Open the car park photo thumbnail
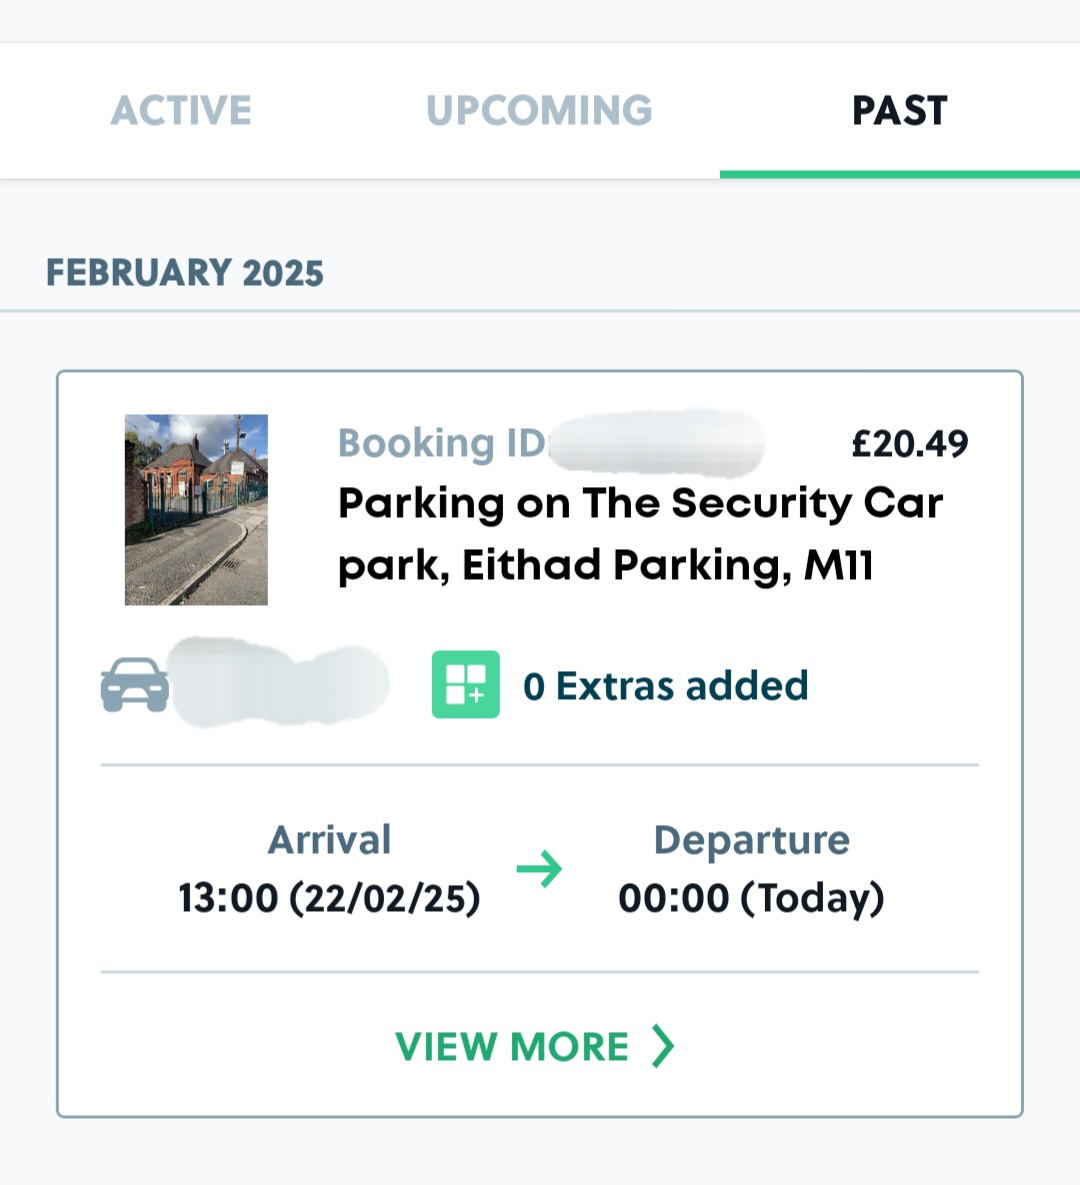1080x1185 pixels. (x=196, y=510)
